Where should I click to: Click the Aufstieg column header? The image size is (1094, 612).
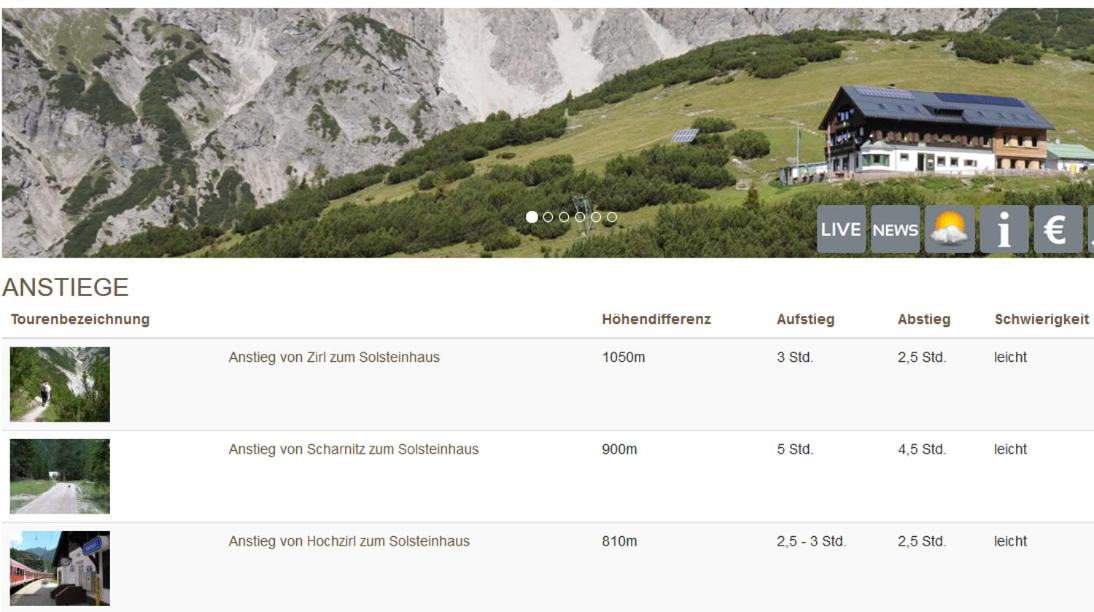tap(805, 320)
